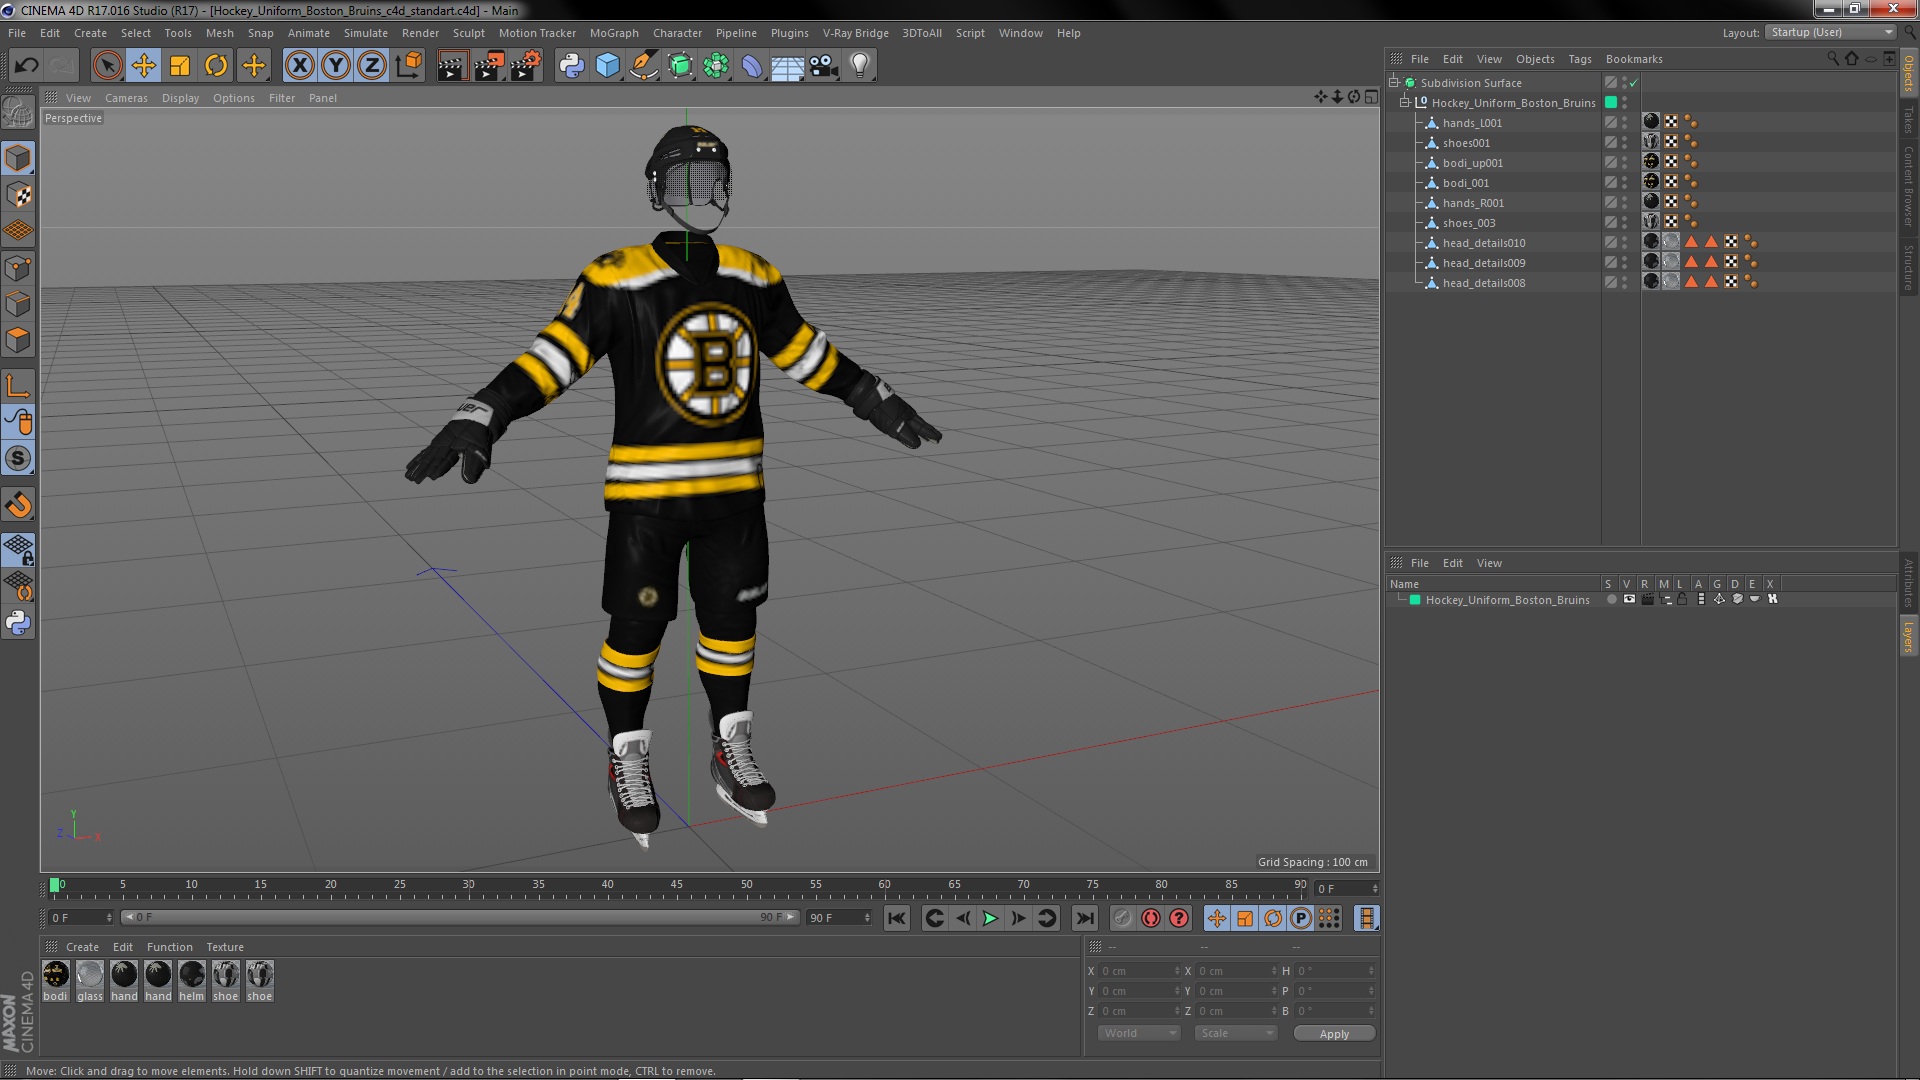Open the Render menu
Screen dimensions: 1920x1080
pos(420,33)
